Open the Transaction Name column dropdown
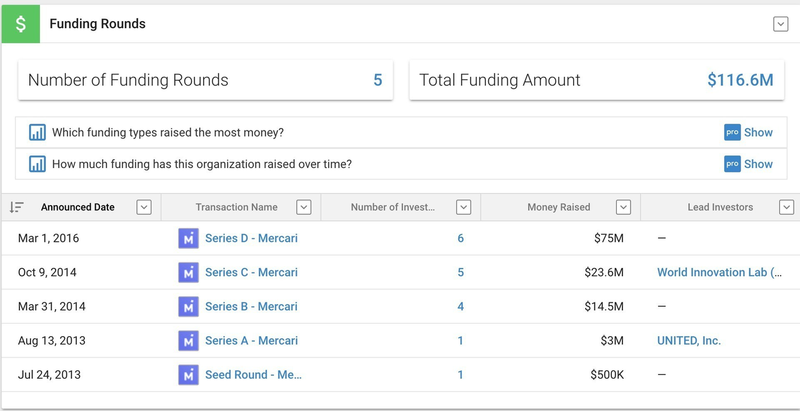Screen dimensions: 800x411 pyautogui.click(x=304, y=207)
